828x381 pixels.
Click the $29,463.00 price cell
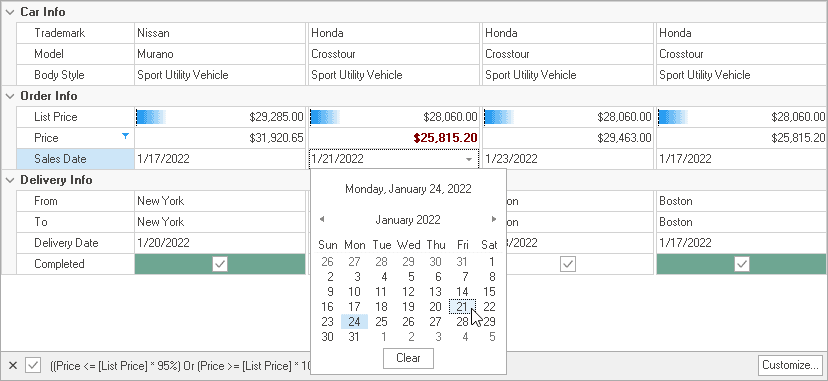click(568, 138)
